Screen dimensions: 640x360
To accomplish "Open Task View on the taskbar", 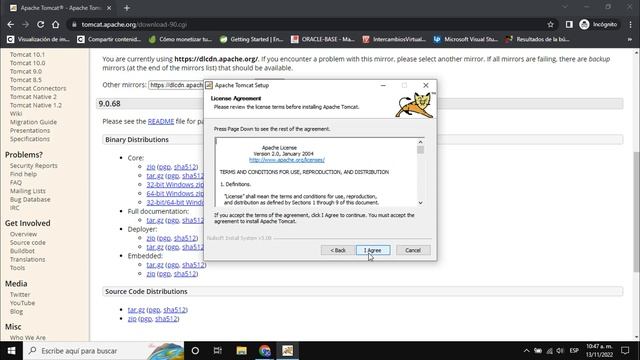I will pos(218,351).
